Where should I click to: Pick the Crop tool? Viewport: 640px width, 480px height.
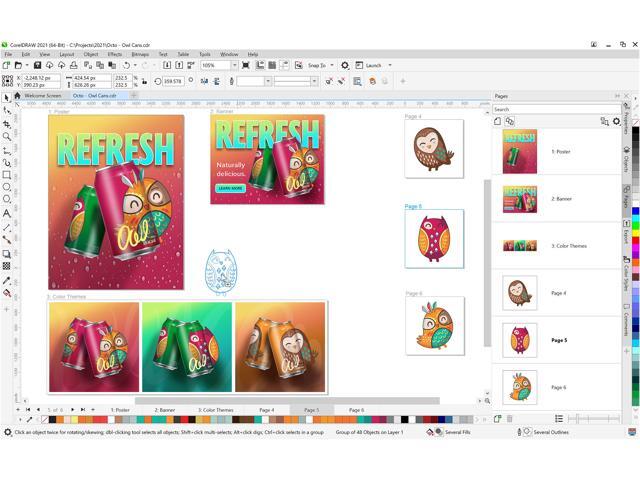7,123
